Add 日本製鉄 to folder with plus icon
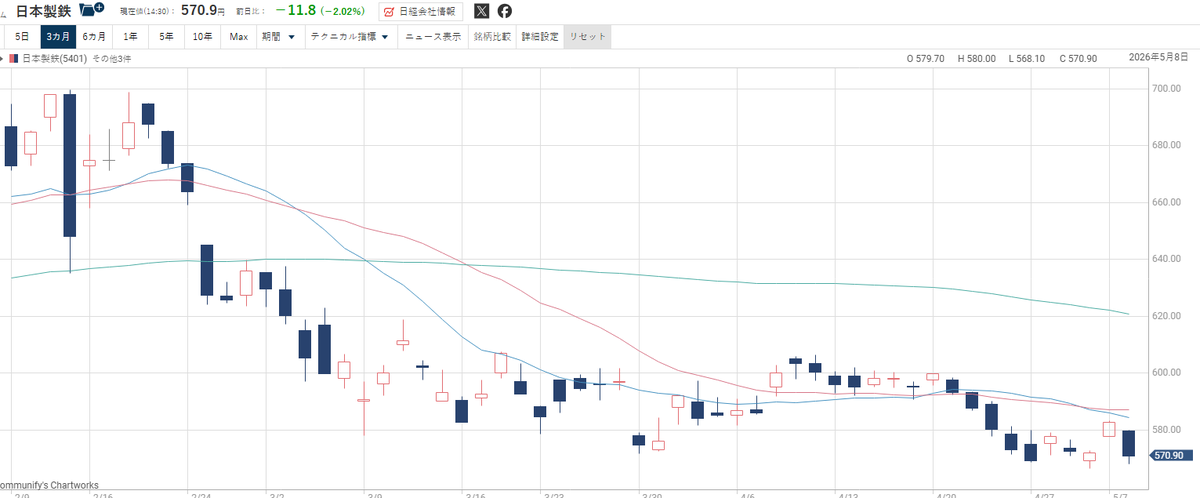 (x=92, y=10)
